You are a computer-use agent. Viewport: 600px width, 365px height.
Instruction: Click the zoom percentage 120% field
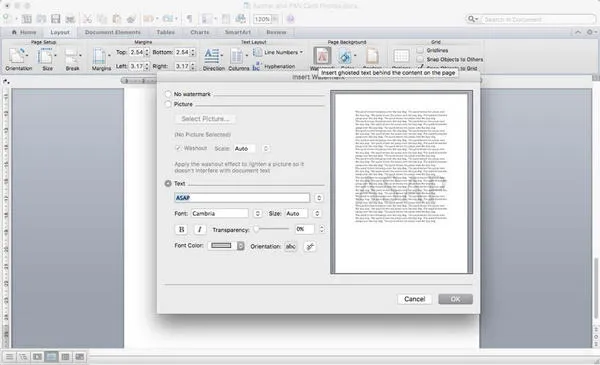pyautogui.click(x=262, y=19)
